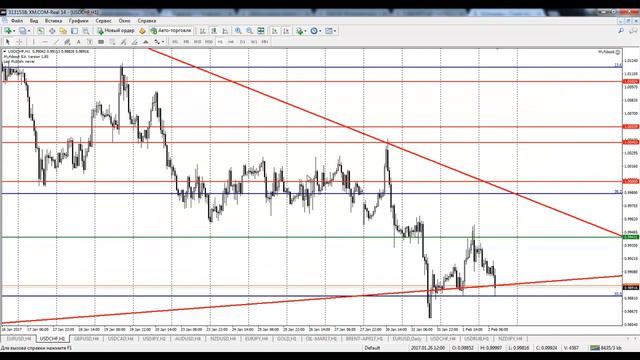Open the Сервис menu

click(103, 20)
